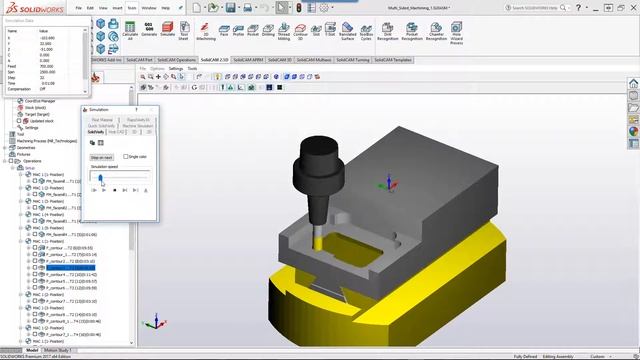Viewport: 640px width, 360px height.
Task: Choose the Contour 3D operation
Action: (x=300, y=31)
